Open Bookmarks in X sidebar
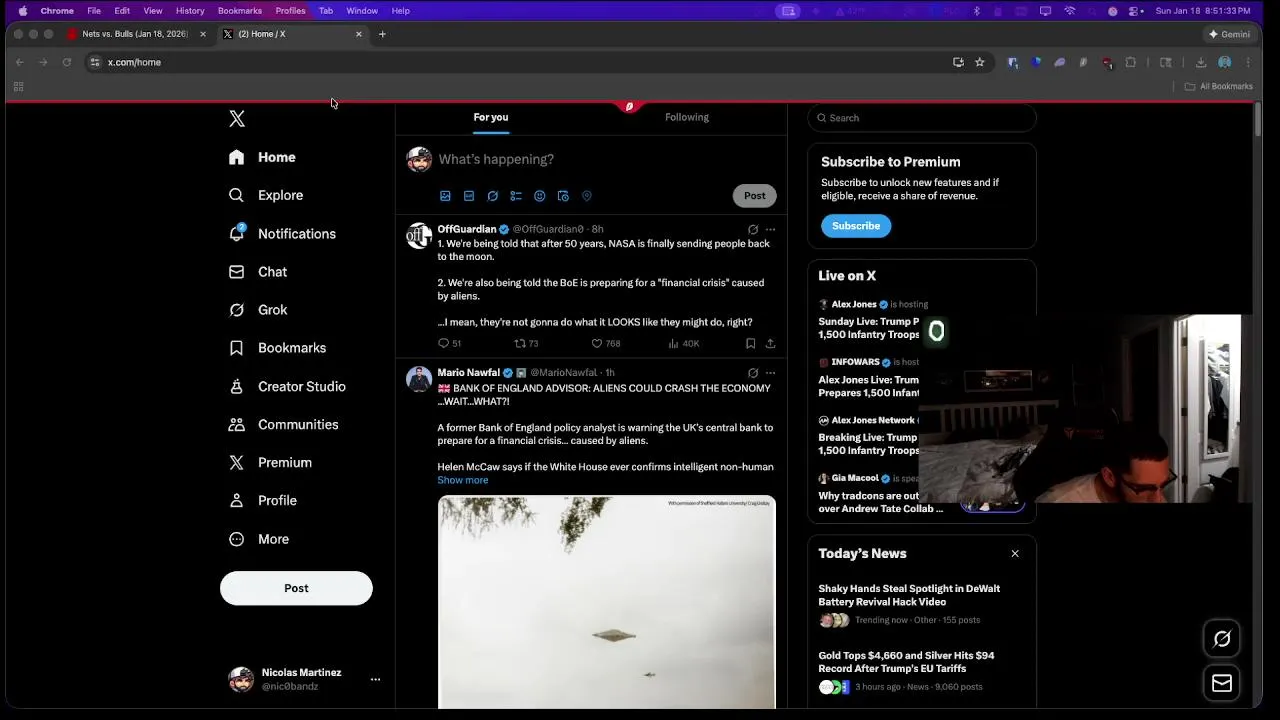 (x=277, y=348)
